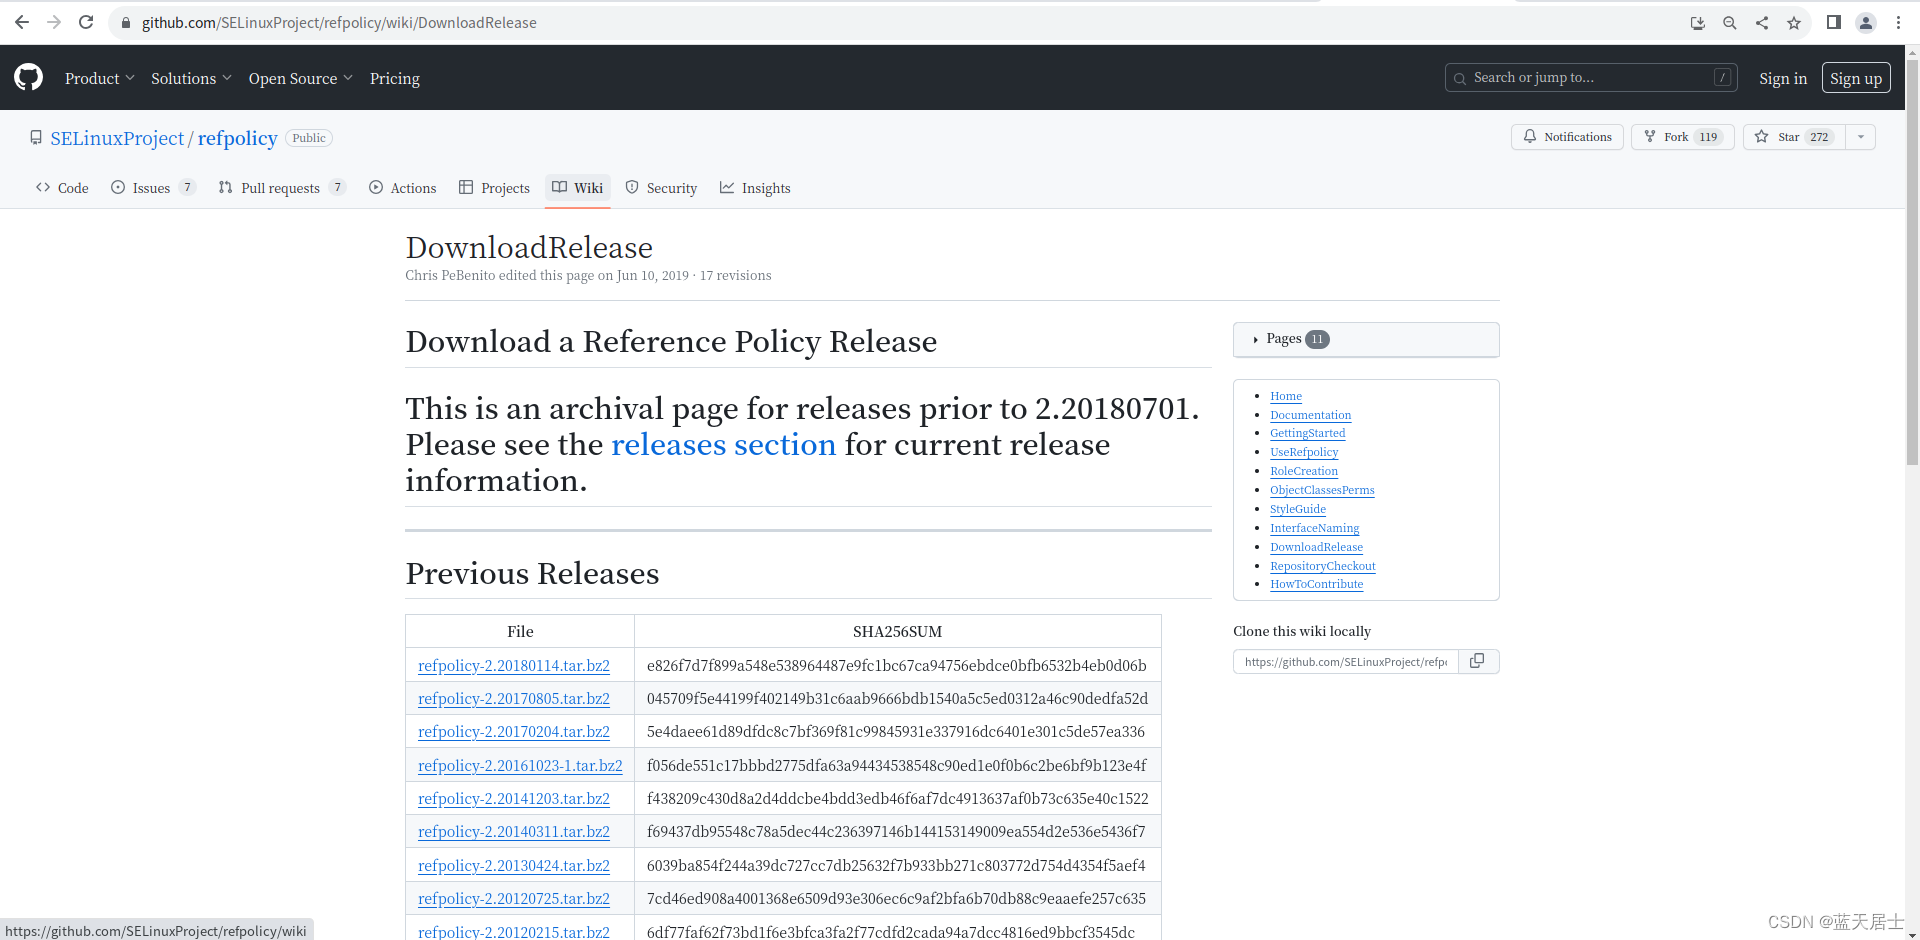Switch to the Wiki tab
Viewport: 1920px width, 940px height.
coord(578,187)
